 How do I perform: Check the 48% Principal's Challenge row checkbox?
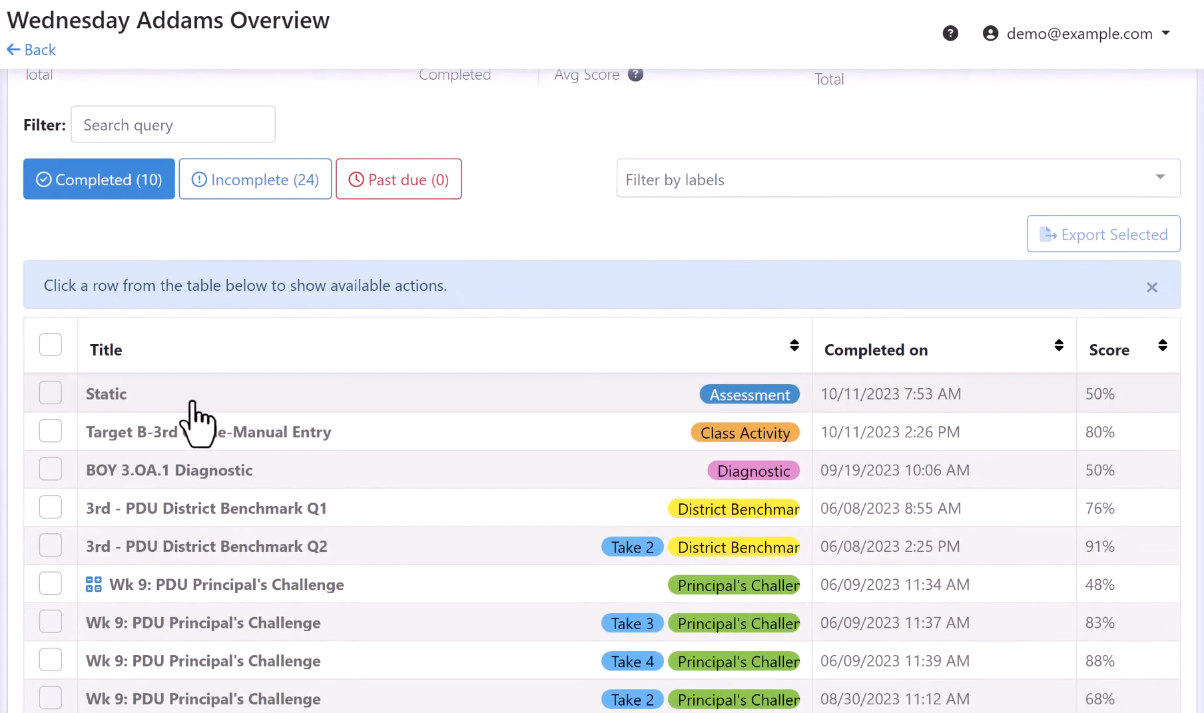[50, 583]
